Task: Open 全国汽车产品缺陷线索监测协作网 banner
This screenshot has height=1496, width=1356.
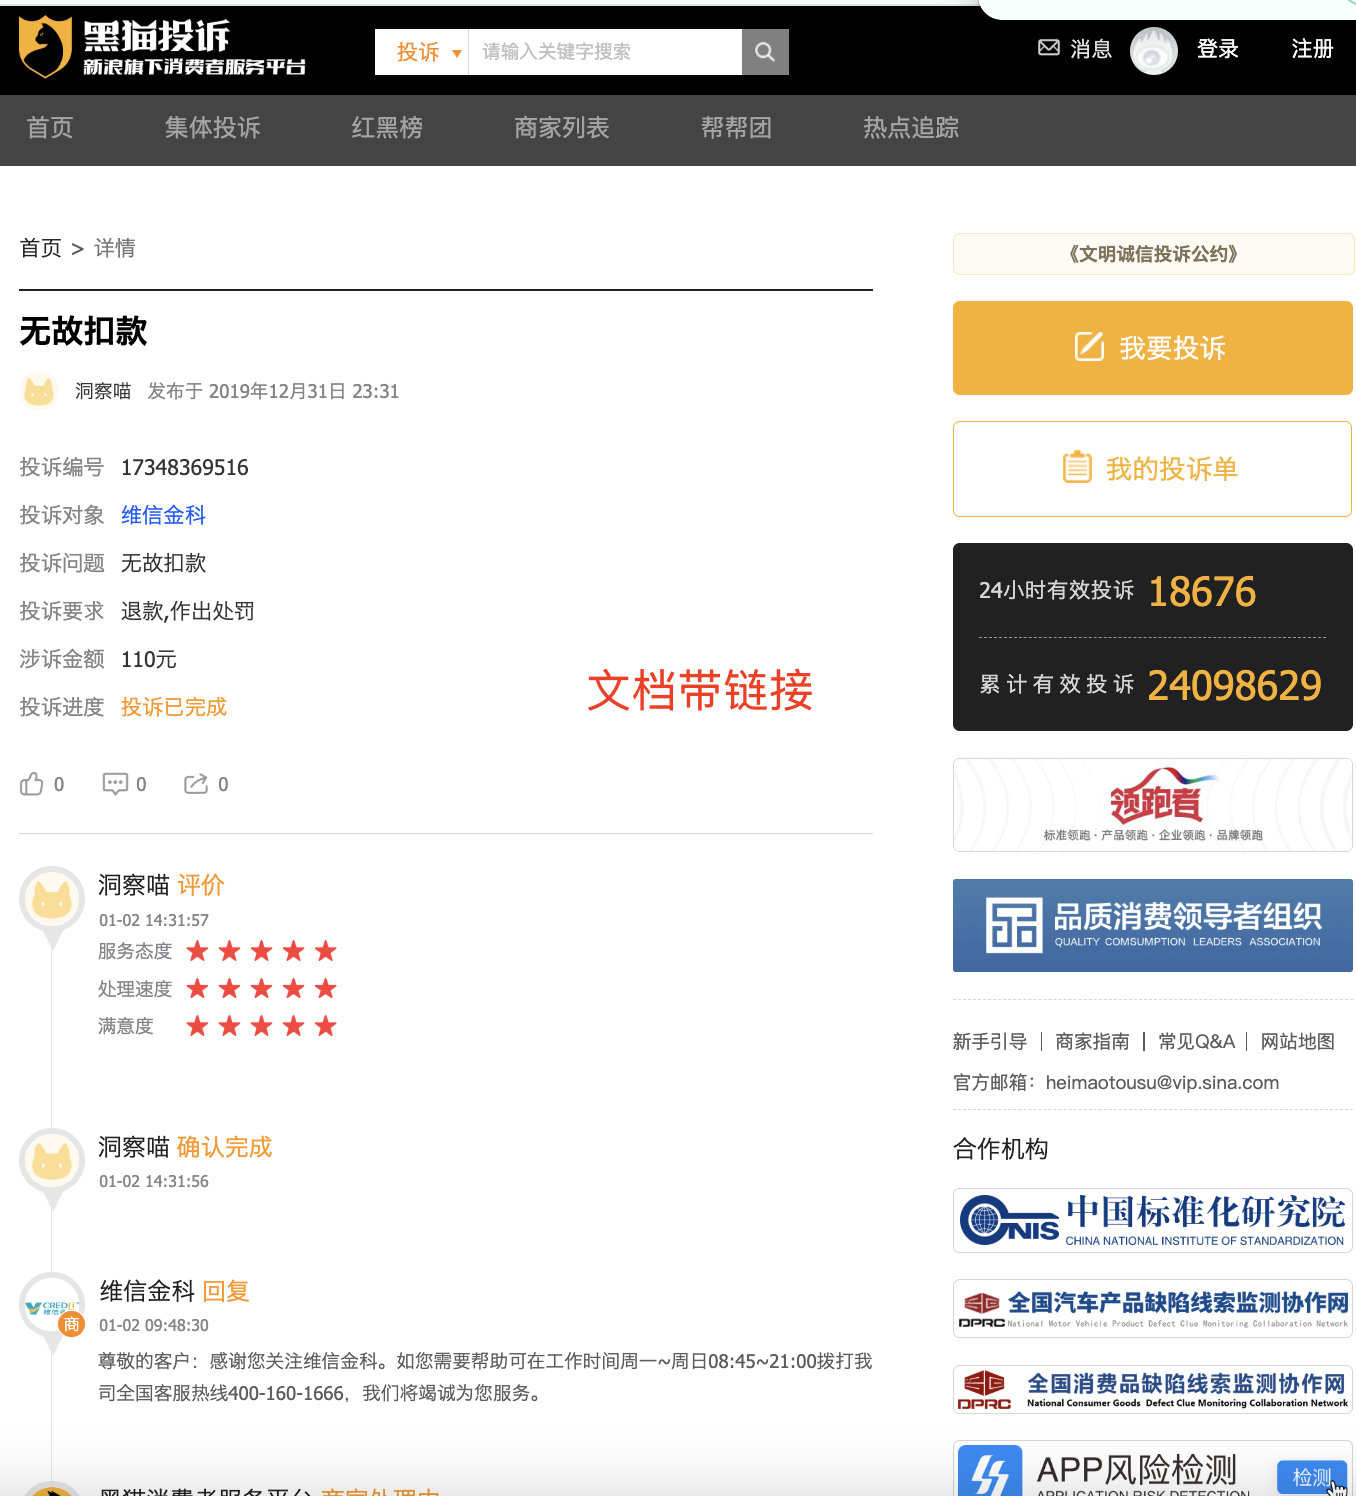Action: [x=1153, y=1308]
